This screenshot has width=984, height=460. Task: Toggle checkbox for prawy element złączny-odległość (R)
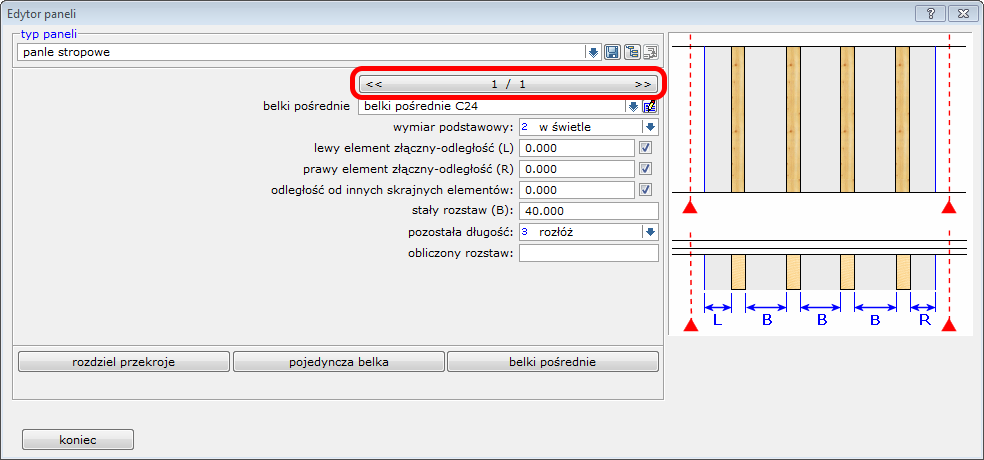coord(646,169)
